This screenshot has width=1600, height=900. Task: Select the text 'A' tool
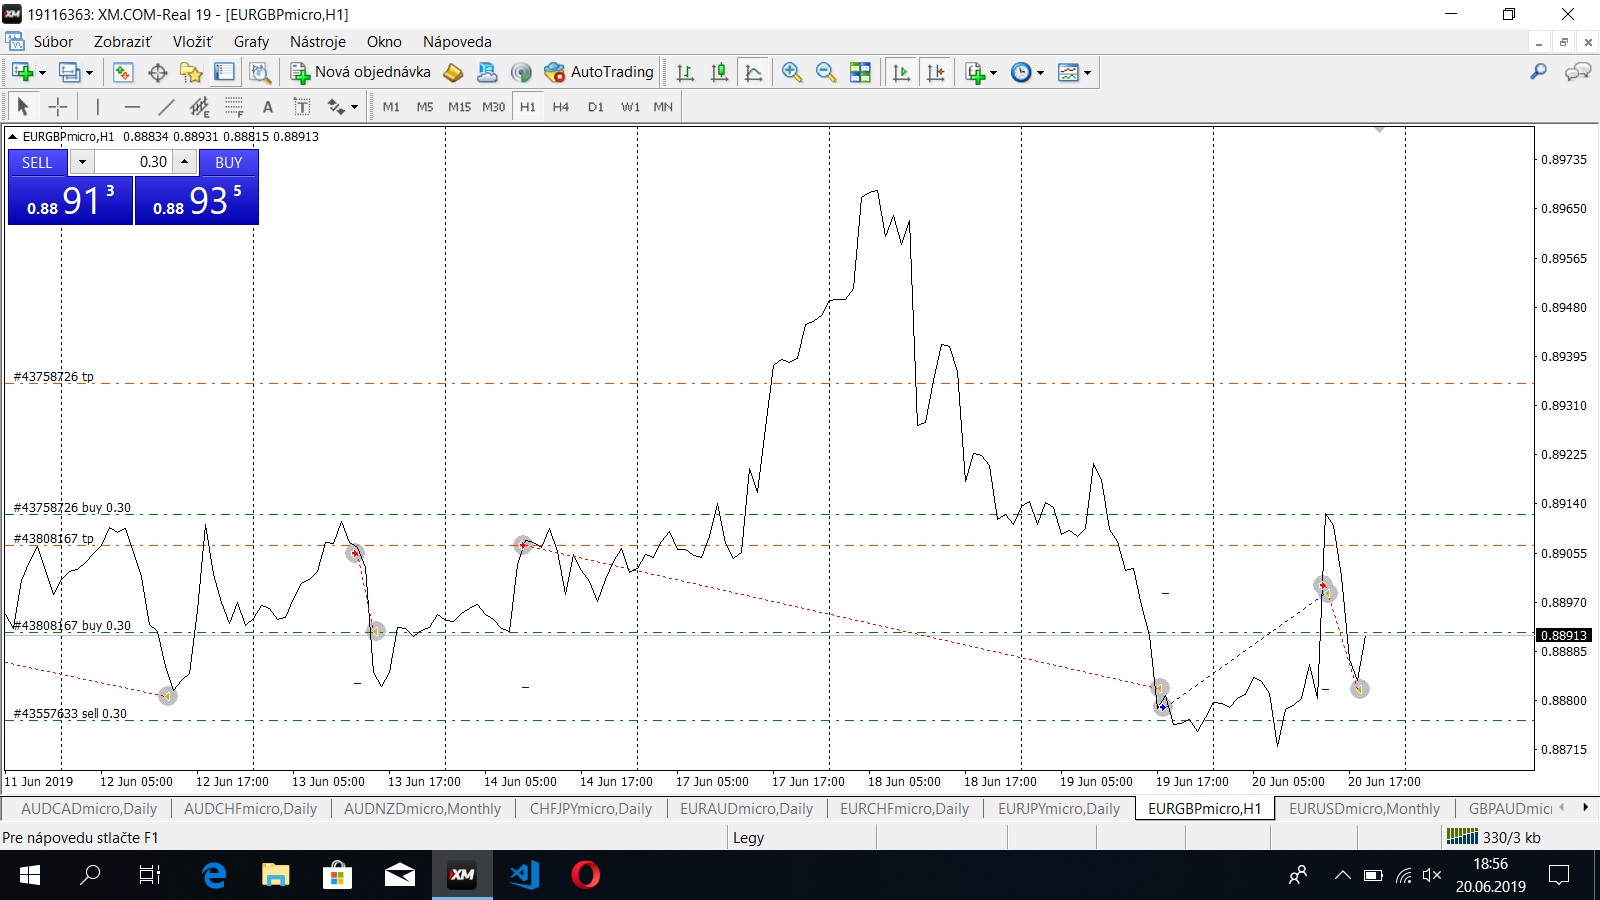click(x=267, y=106)
